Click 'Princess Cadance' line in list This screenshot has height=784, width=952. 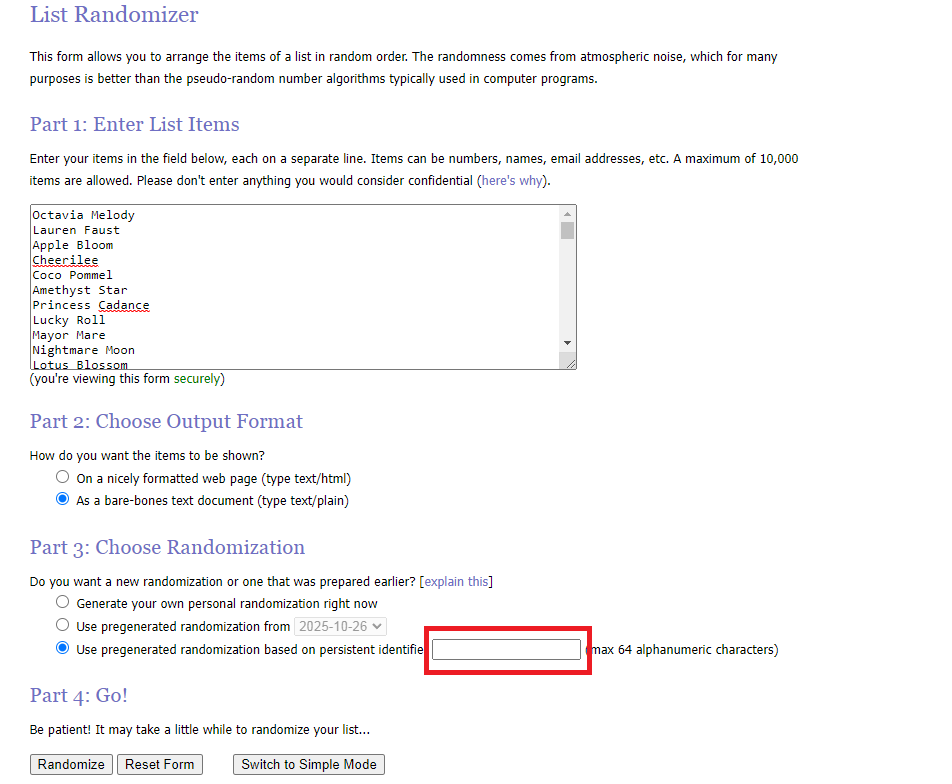click(x=91, y=305)
